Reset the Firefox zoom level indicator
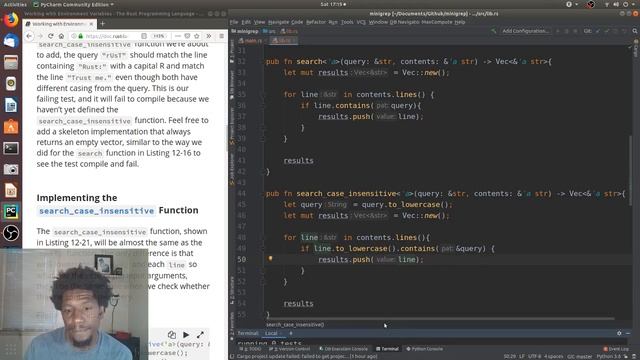640x360 pixels. click(160, 36)
